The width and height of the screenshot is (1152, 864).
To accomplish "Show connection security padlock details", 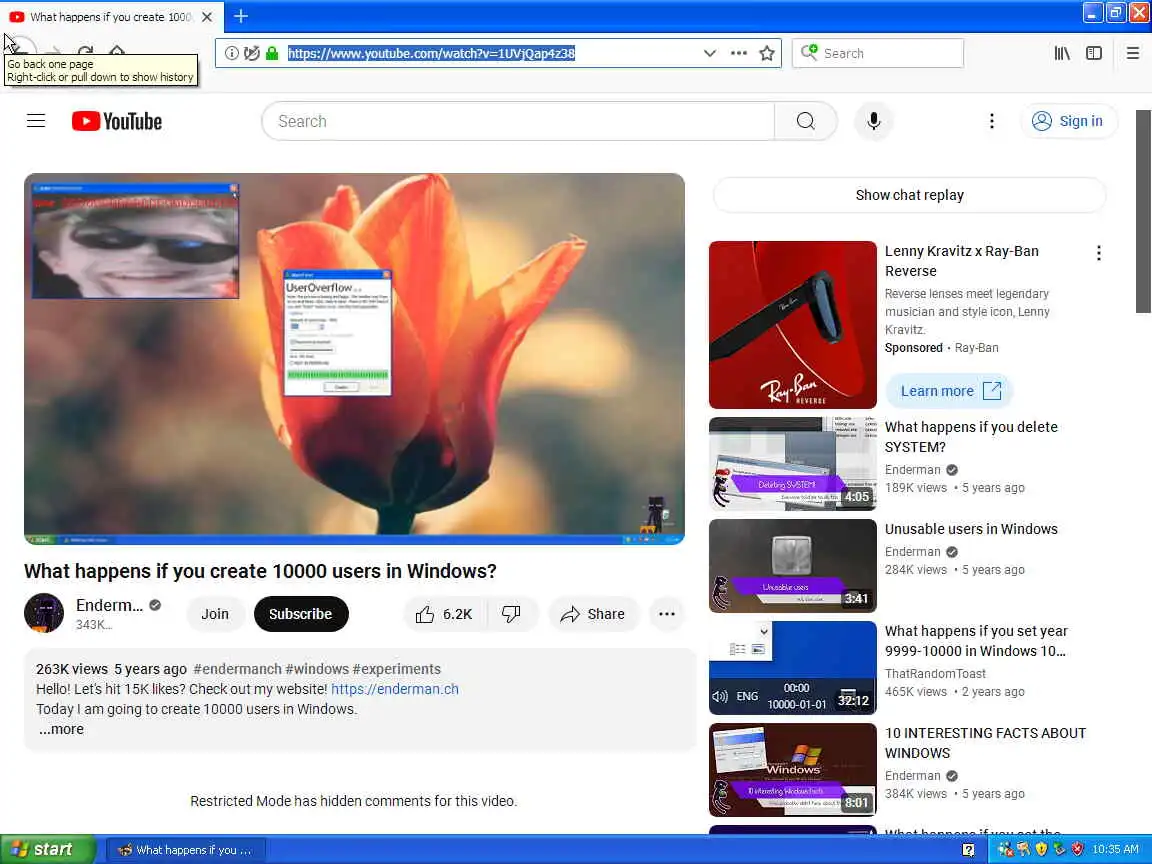I will [272, 53].
